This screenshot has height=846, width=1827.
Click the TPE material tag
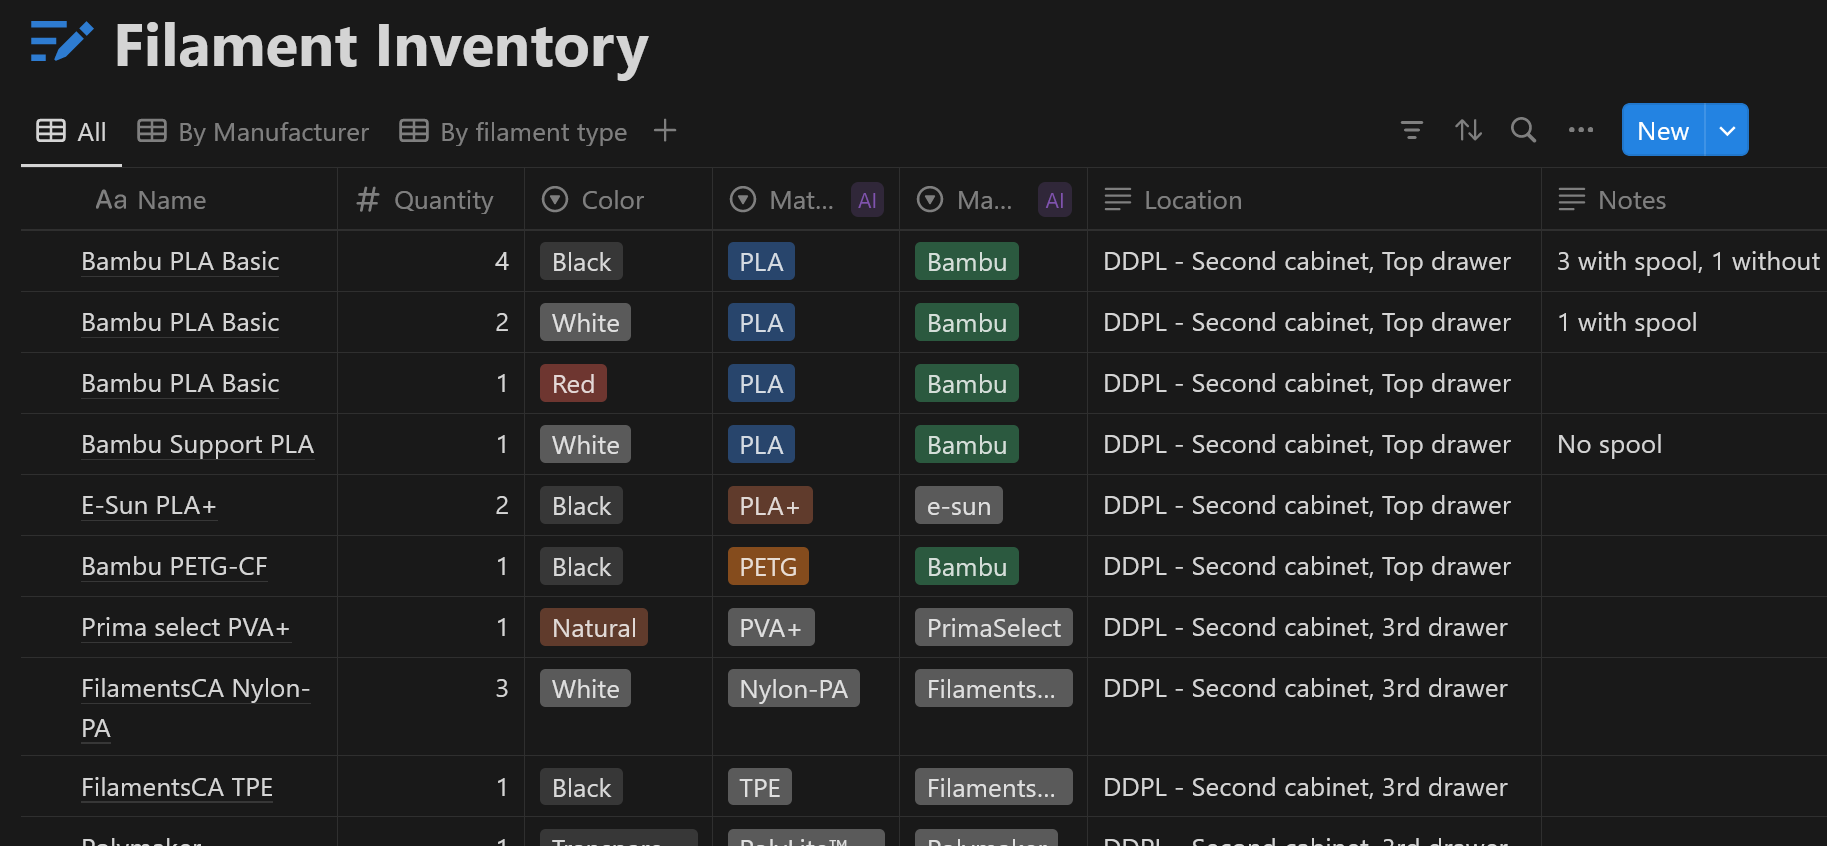760,787
